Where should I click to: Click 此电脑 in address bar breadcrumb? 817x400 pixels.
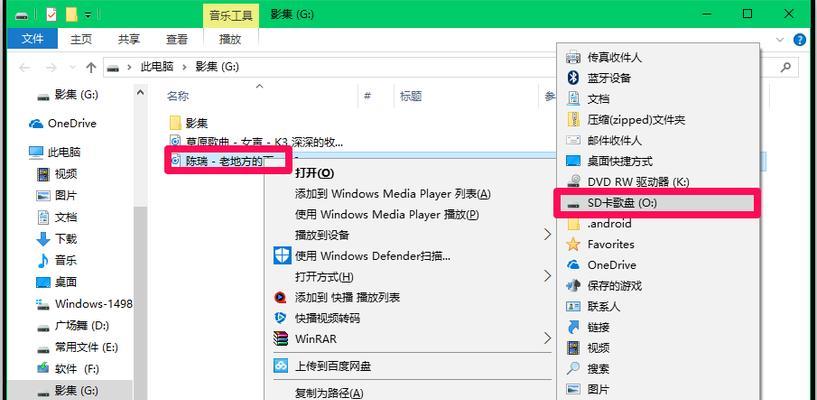pos(157,67)
